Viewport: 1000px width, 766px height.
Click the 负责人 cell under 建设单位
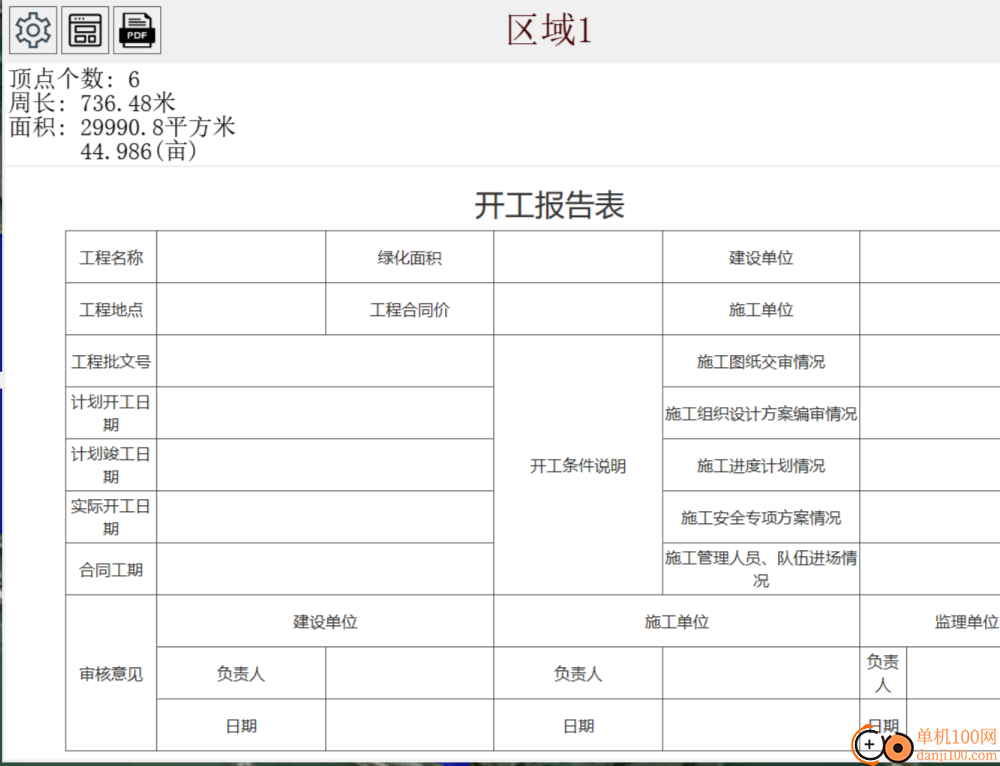241,674
